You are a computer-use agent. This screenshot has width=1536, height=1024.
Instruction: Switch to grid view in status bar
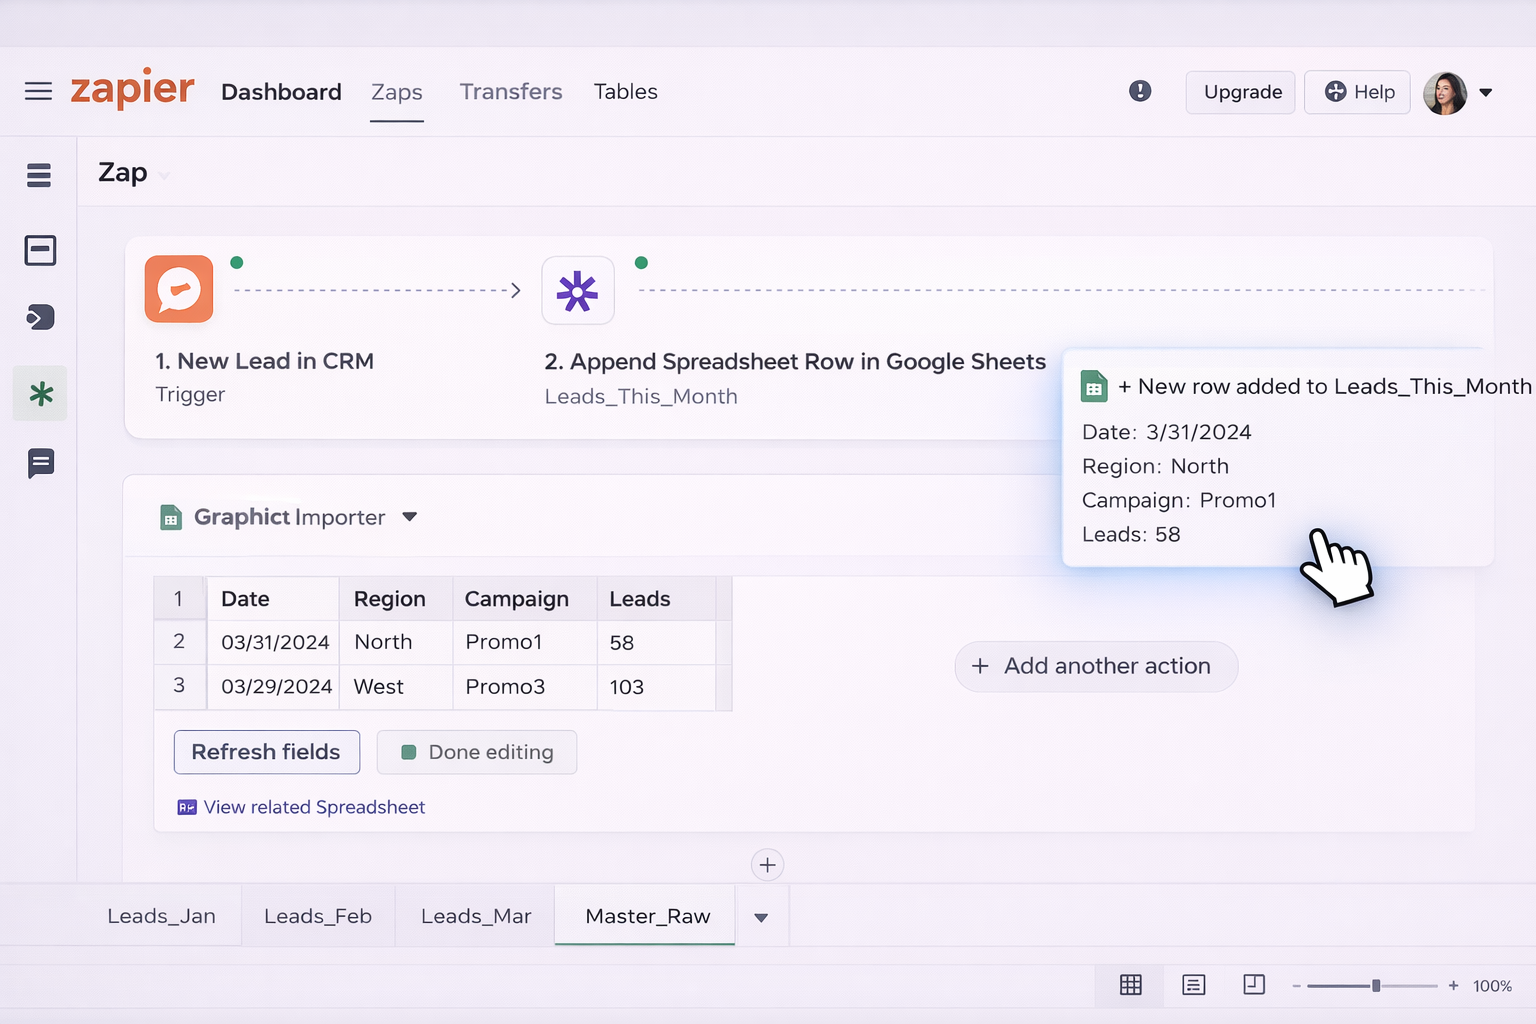click(1131, 985)
